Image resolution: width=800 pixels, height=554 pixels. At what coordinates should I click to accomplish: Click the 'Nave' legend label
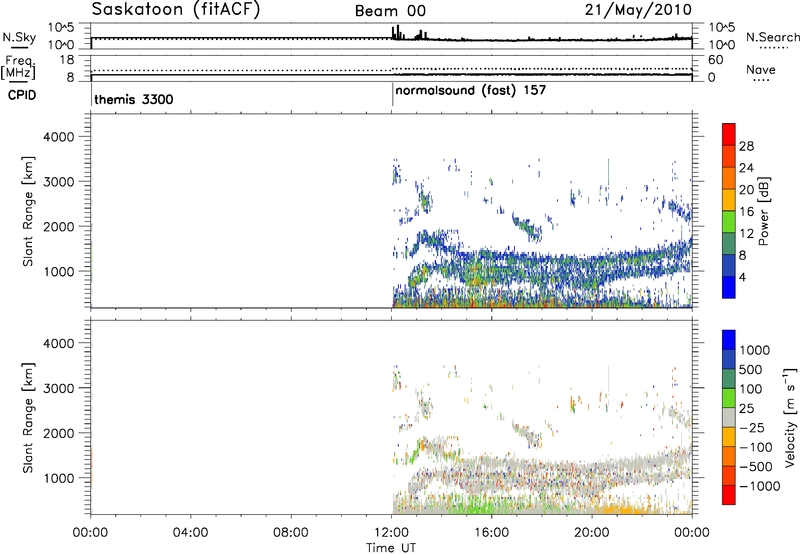click(761, 69)
